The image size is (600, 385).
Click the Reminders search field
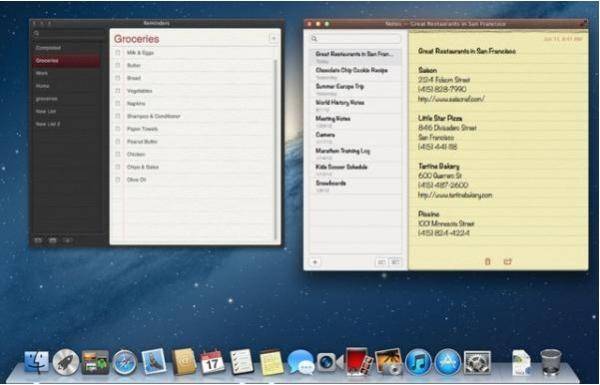pos(69,34)
